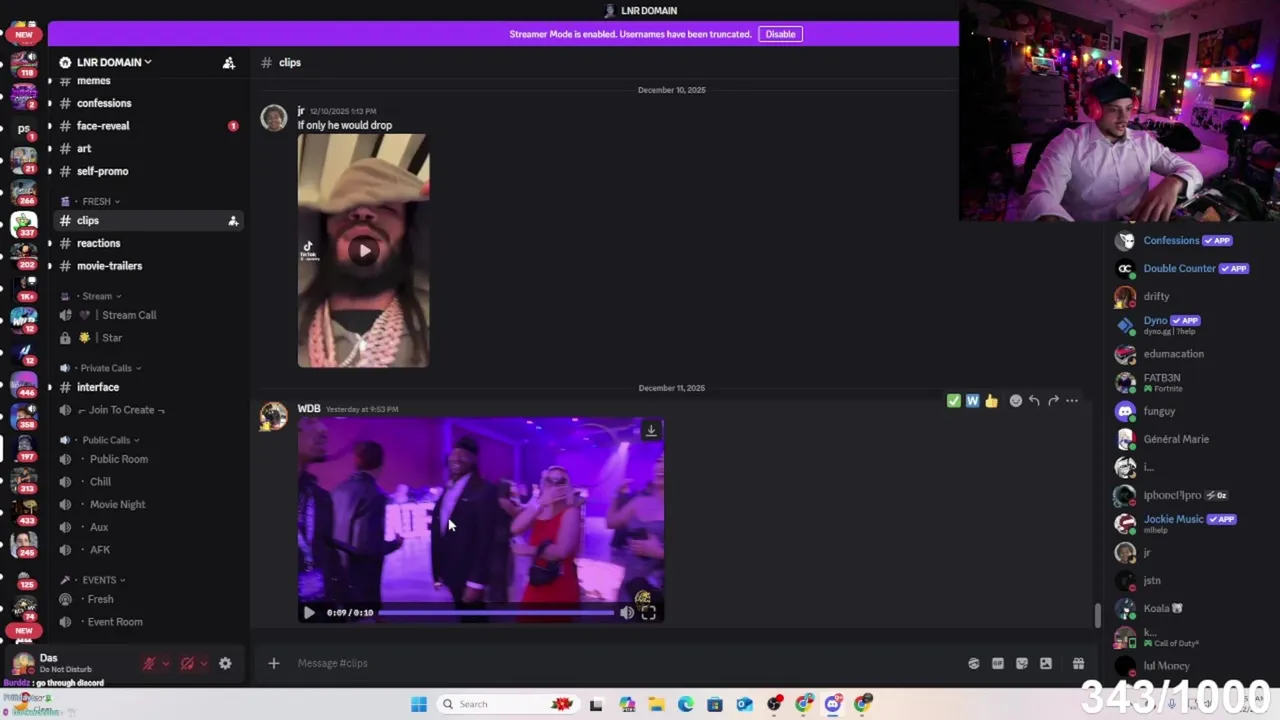The width and height of the screenshot is (1280, 720).
Task: Collapse the FRESH channel category
Action: click(97, 201)
